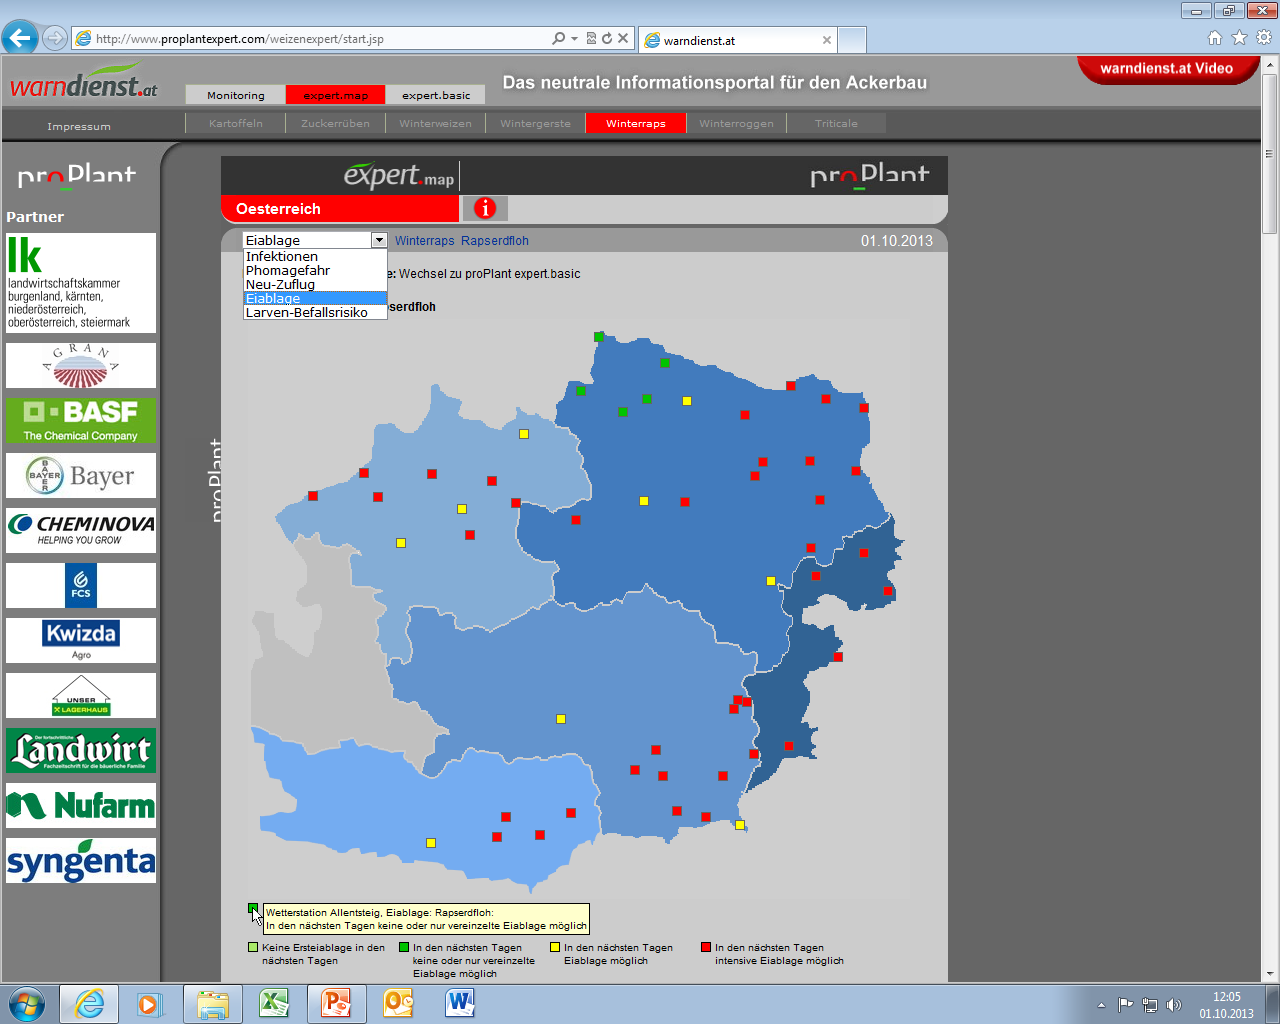Open Excel from the taskbar
The height and width of the screenshot is (1024, 1280).
[x=274, y=1004]
